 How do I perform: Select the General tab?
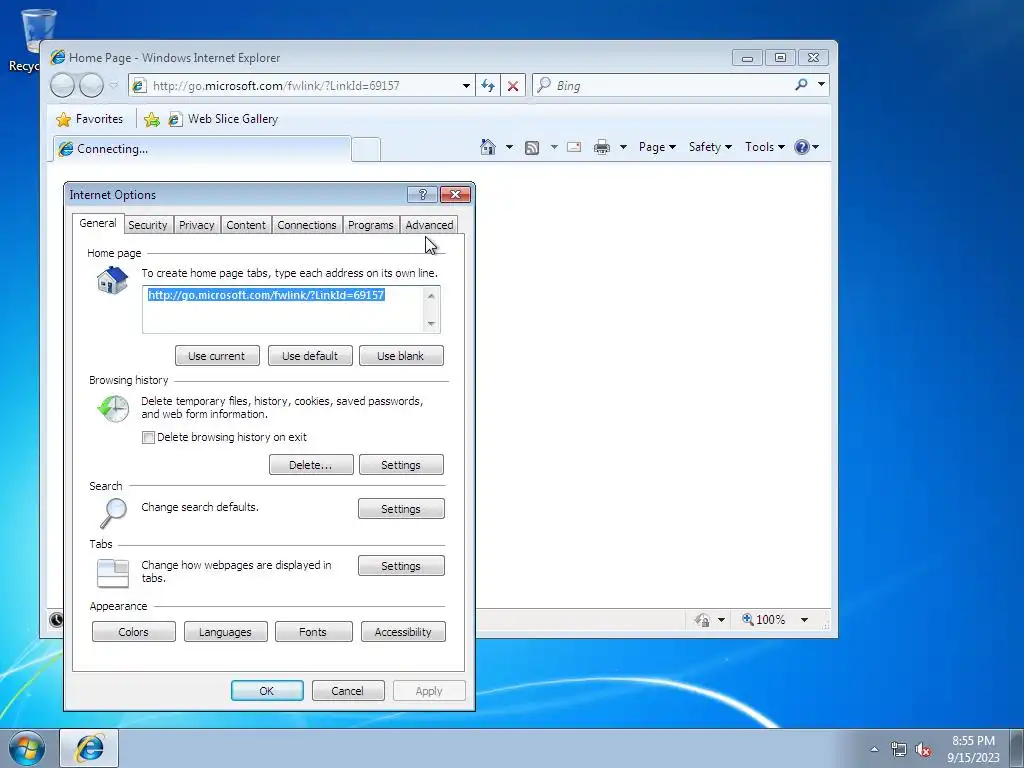point(98,223)
